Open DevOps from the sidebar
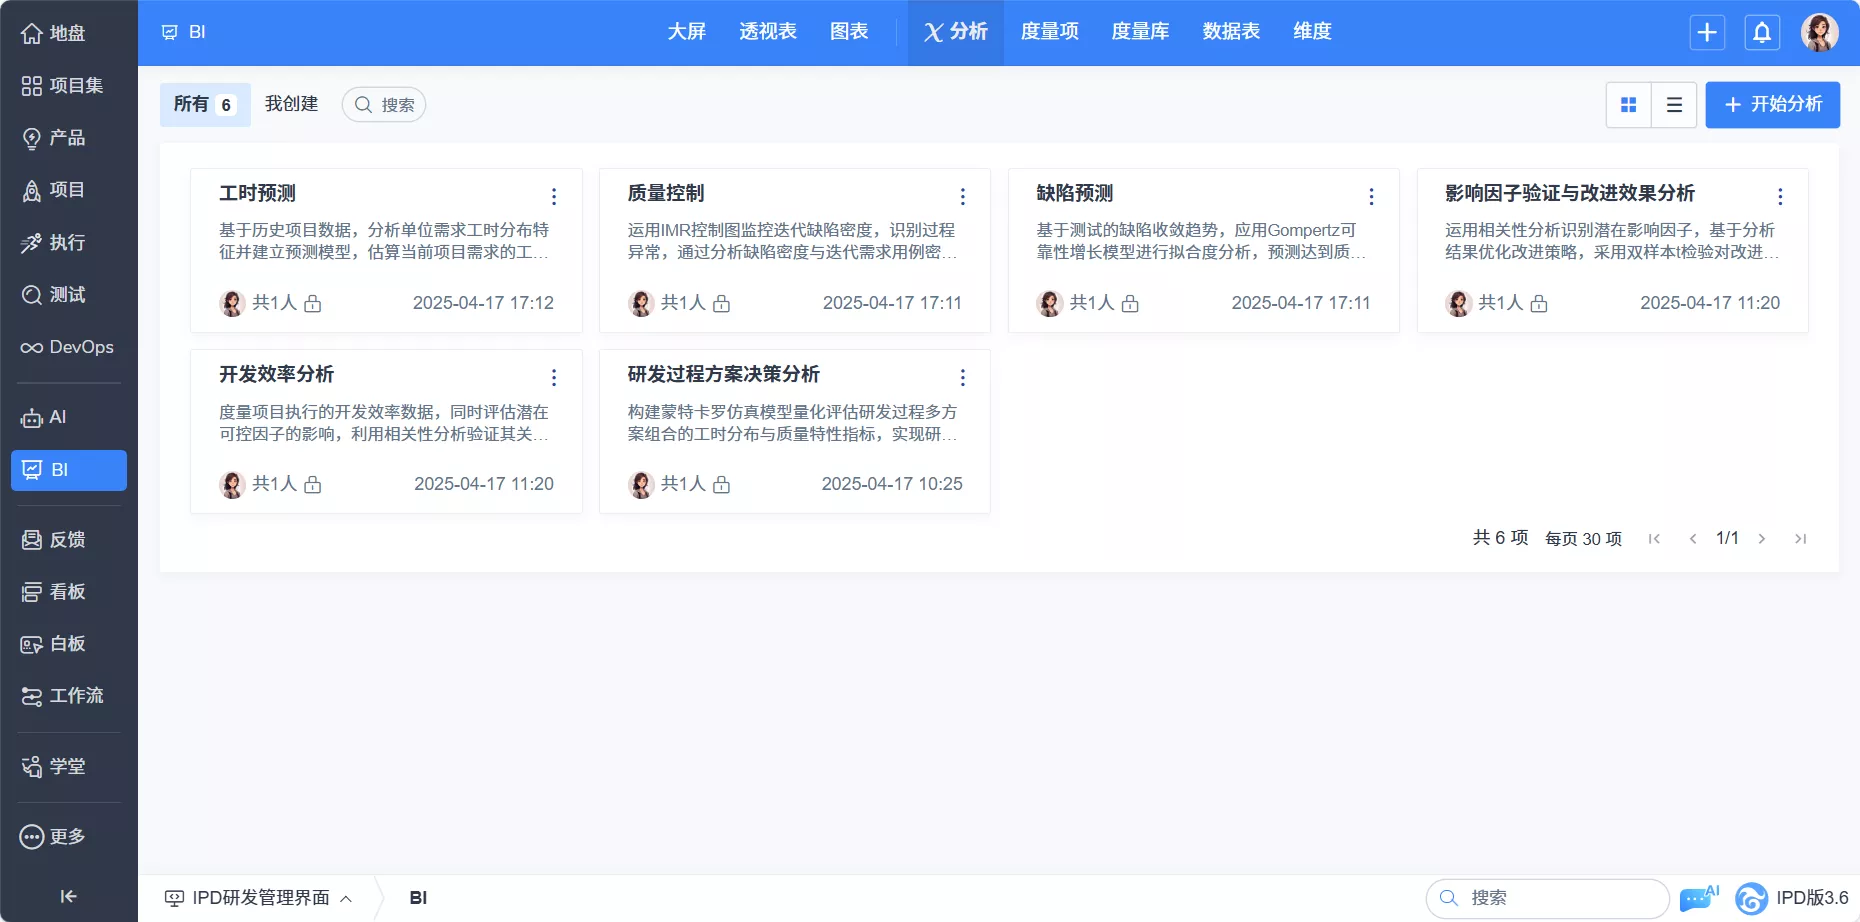The image size is (1860, 922). [68, 347]
